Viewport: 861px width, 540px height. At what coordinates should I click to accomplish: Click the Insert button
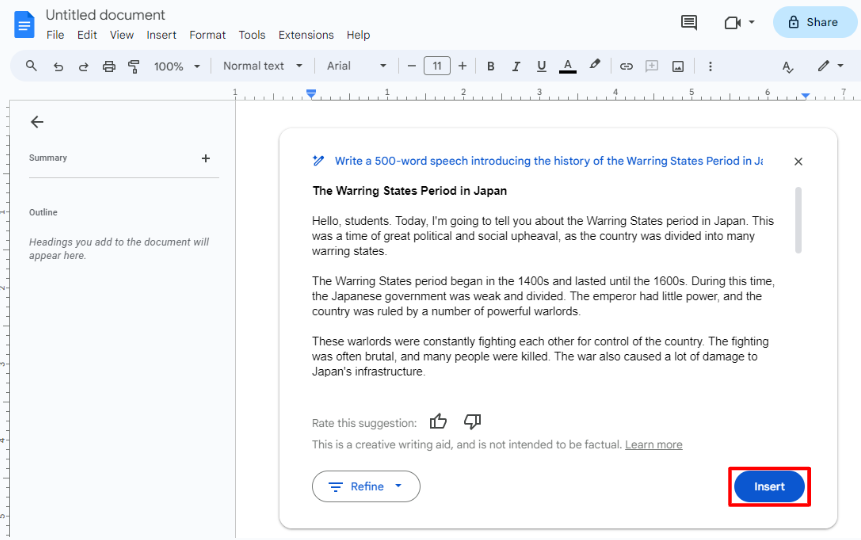click(769, 487)
